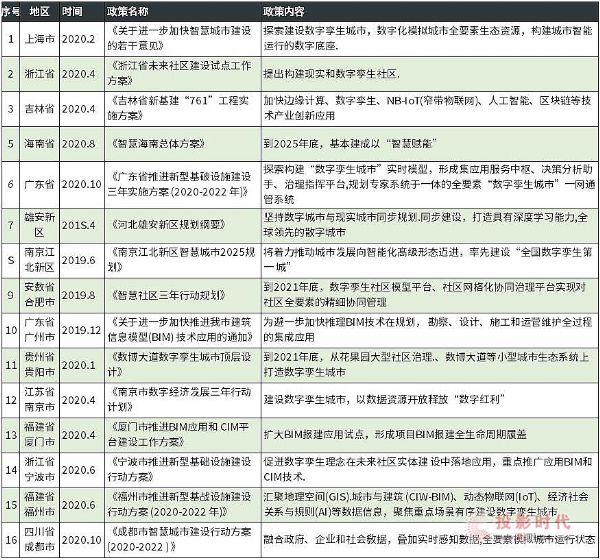Select the cell 广东省广州市
600x560 pixels.
point(39,330)
